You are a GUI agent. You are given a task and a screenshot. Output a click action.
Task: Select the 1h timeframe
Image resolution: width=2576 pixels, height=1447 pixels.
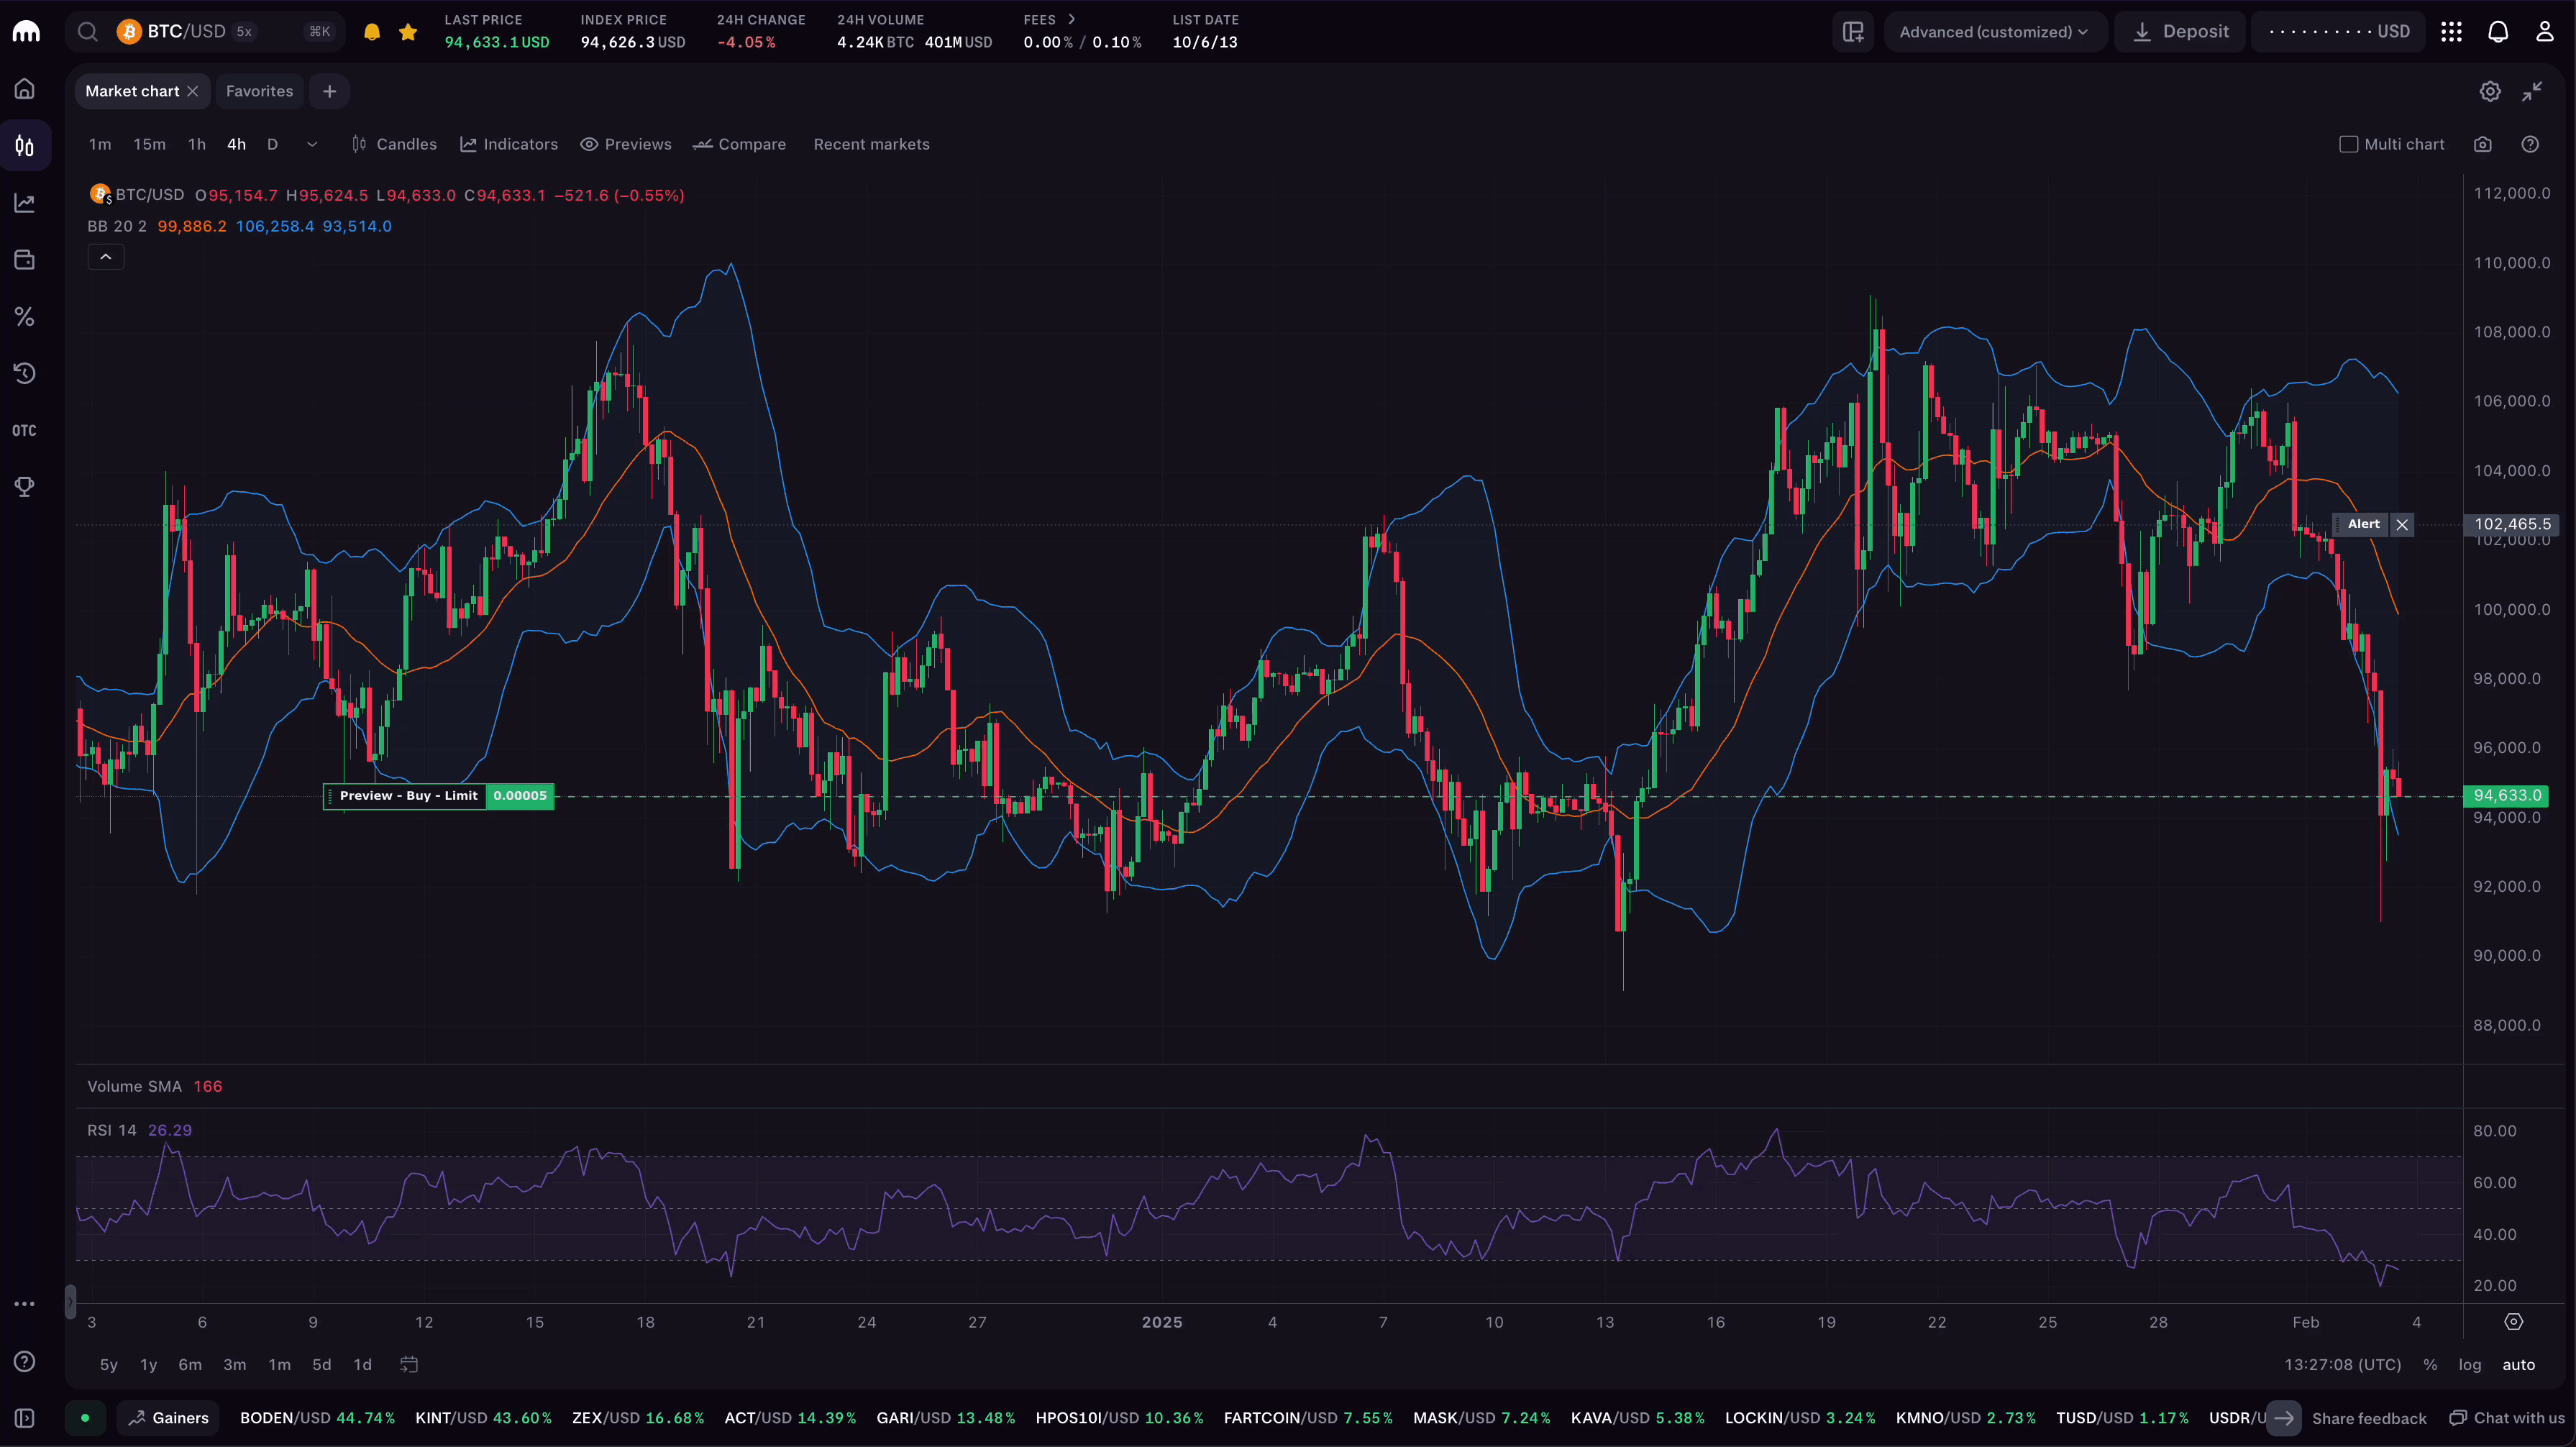tap(197, 145)
